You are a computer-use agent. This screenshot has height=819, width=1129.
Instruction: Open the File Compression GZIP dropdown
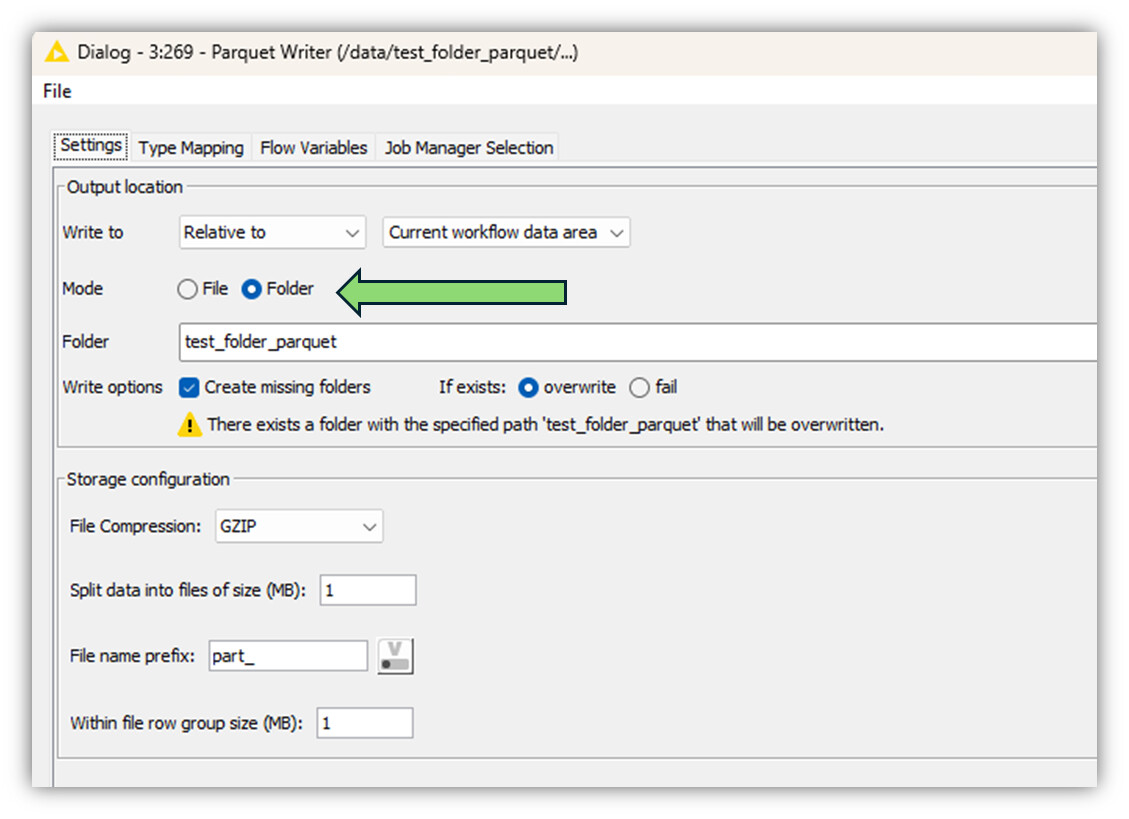pyautogui.click(x=299, y=526)
